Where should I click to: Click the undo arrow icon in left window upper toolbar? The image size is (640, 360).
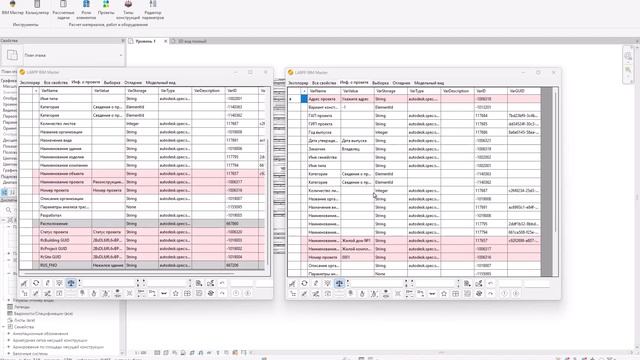tap(222, 283)
